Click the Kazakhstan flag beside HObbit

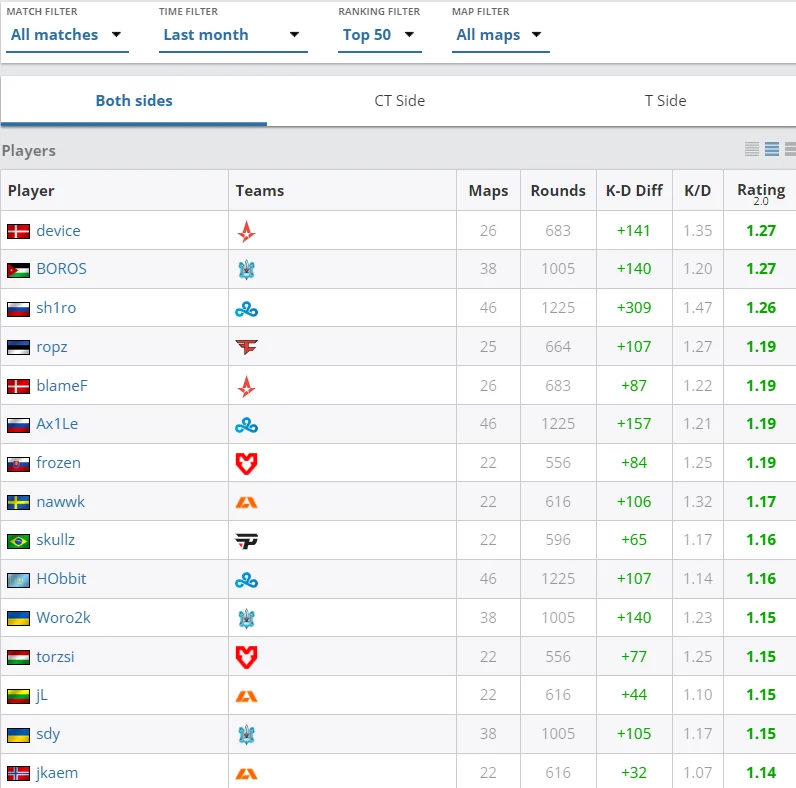[18, 580]
